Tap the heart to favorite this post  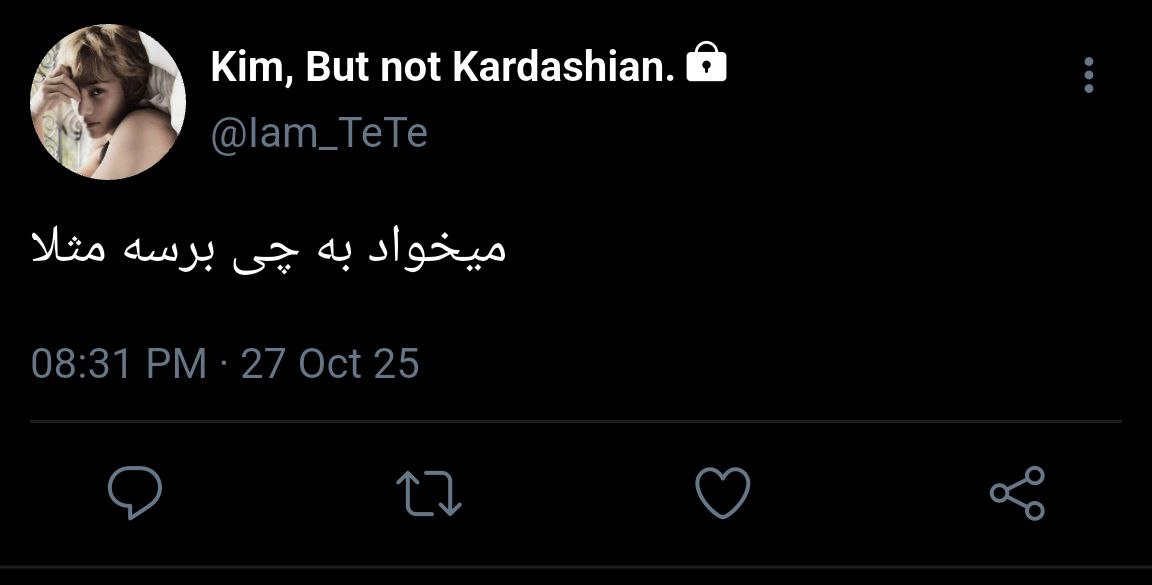(x=722, y=494)
